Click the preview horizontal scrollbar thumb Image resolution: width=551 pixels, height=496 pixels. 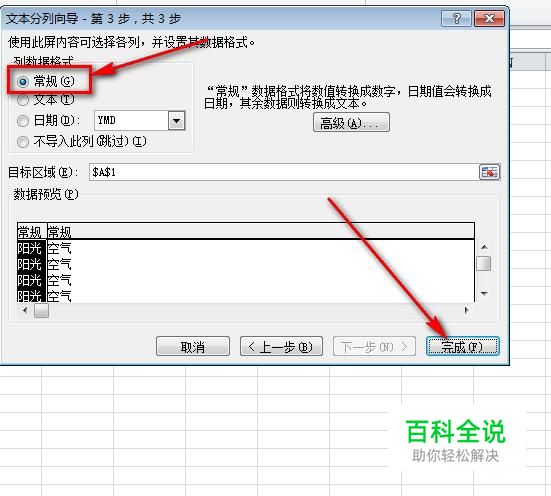[41, 310]
